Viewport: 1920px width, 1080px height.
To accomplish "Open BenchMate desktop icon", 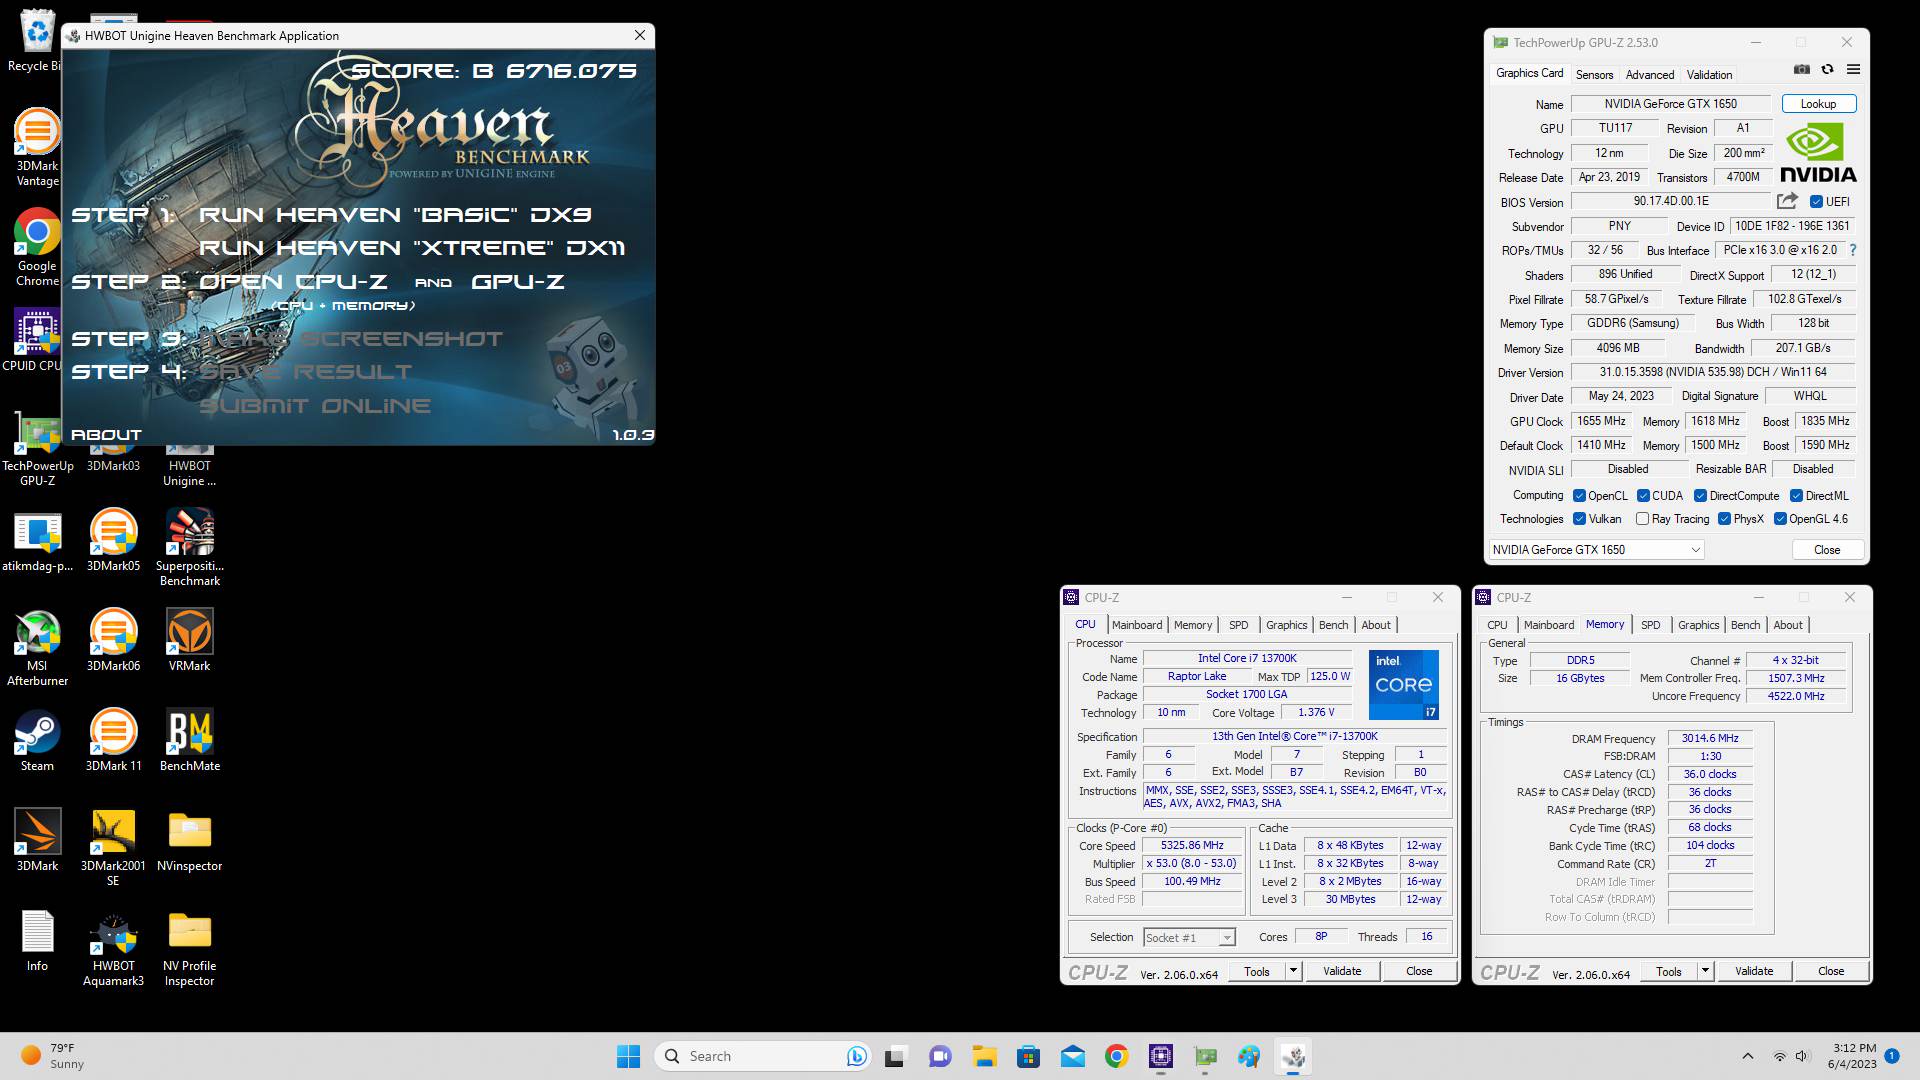I will [190, 740].
